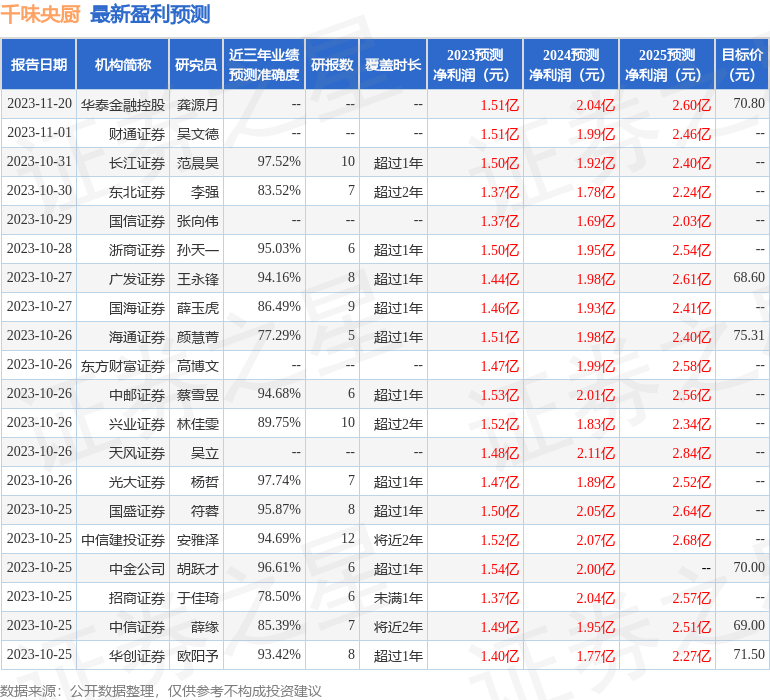
Task: Click researcher 龚源月
Action: point(197,105)
